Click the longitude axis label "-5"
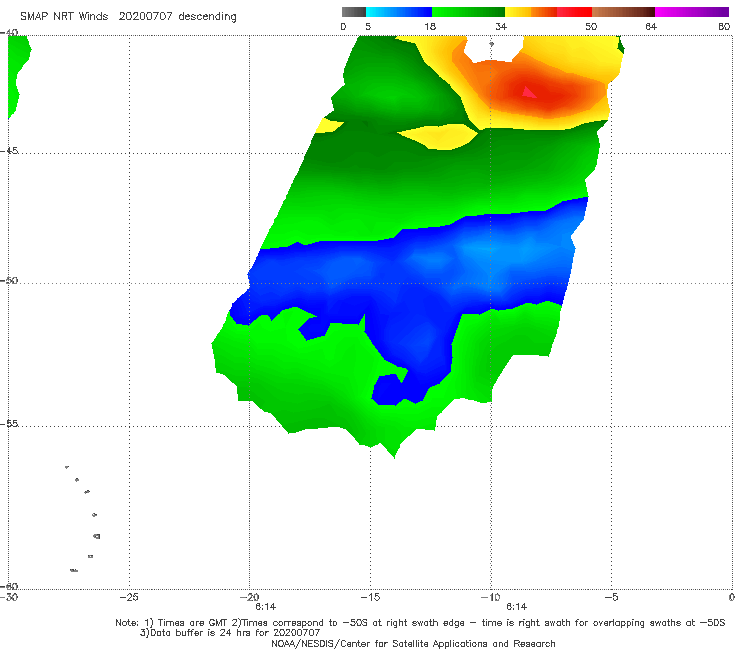Viewport: 740px width, 650px height. (x=611, y=597)
